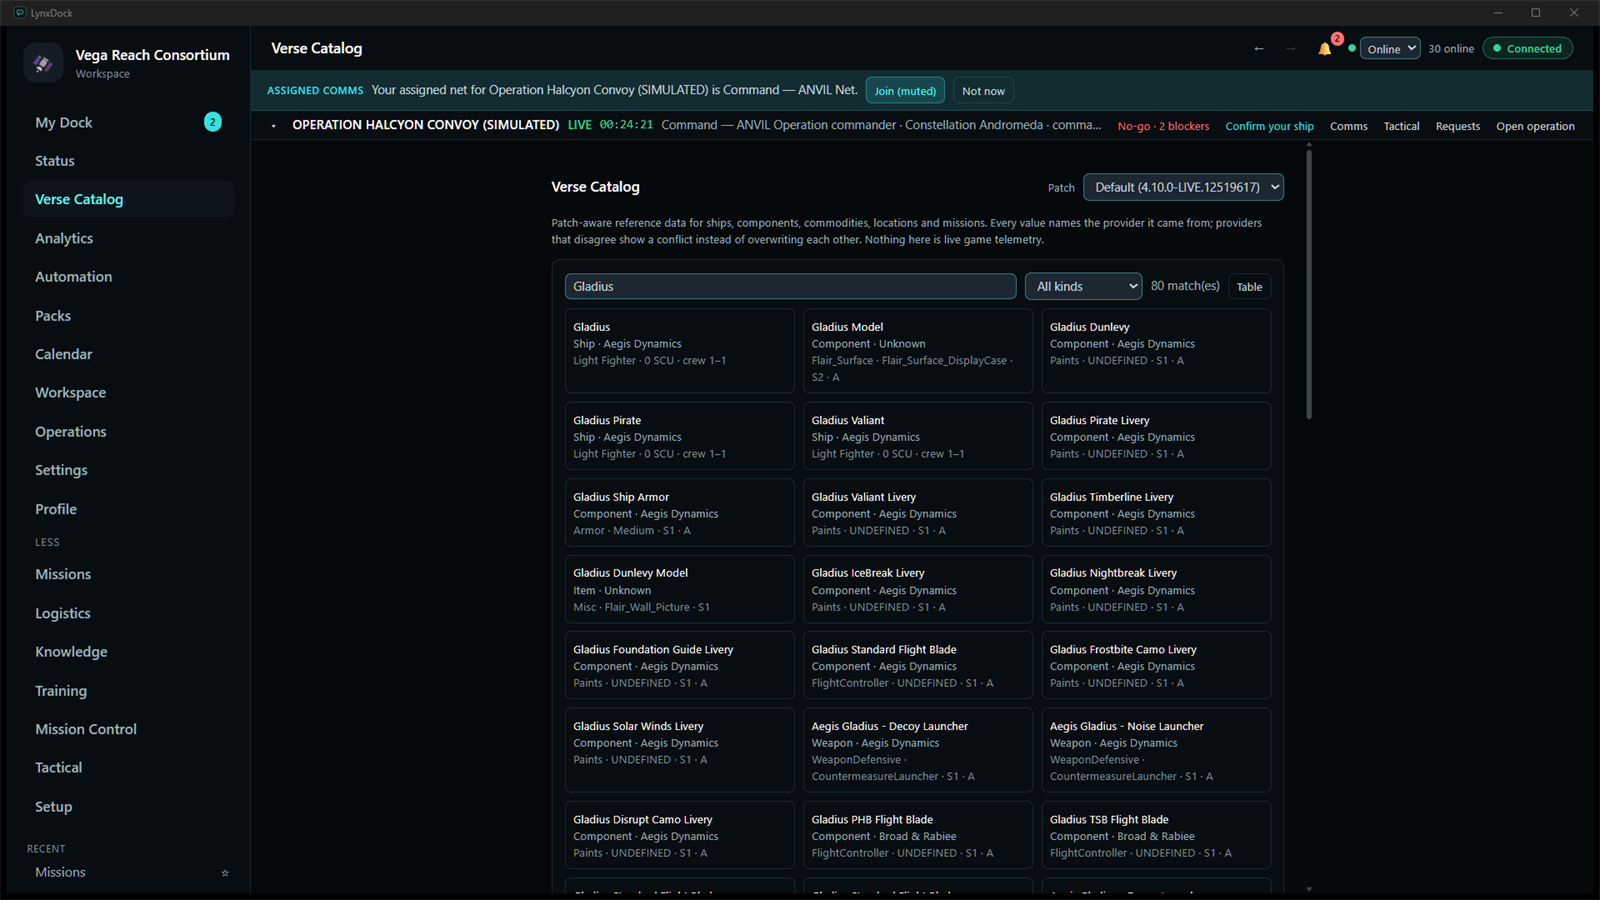This screenshot has height=900, width=1600.
Task: Open the Requests operation tab
Action: click(1457, 126)
